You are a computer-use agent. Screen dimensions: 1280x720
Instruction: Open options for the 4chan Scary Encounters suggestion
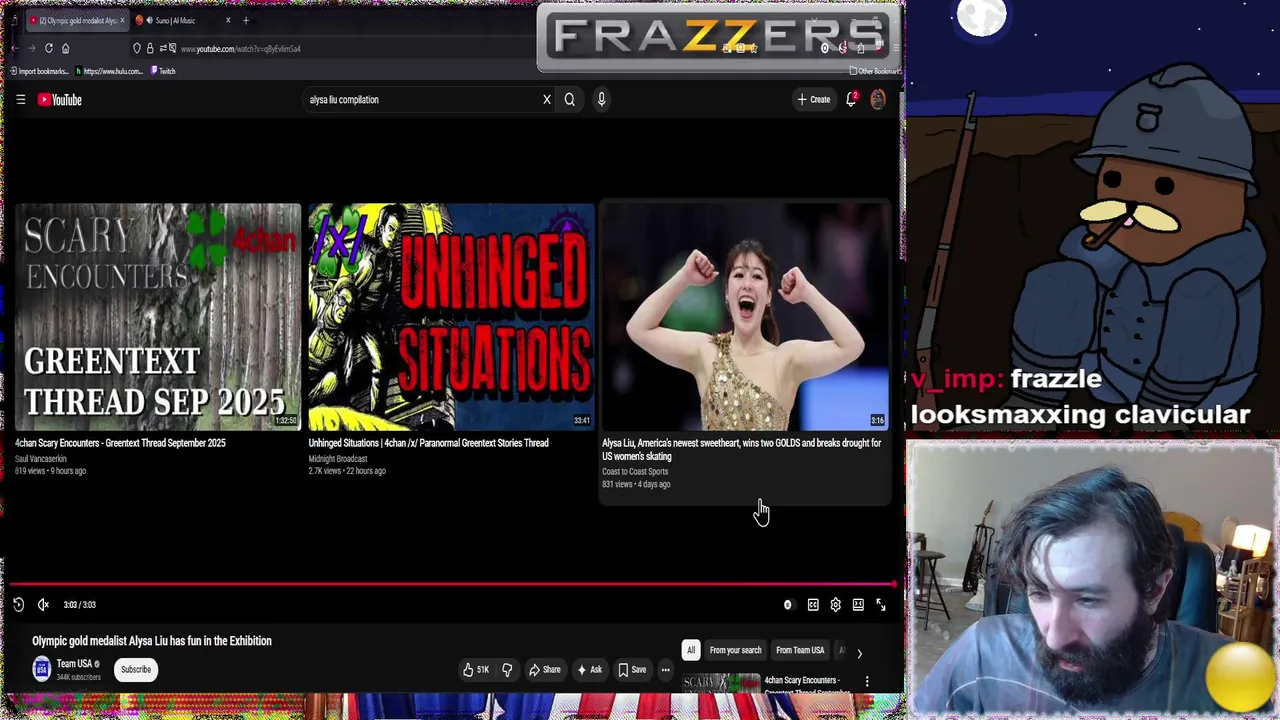tap(867, 682)
